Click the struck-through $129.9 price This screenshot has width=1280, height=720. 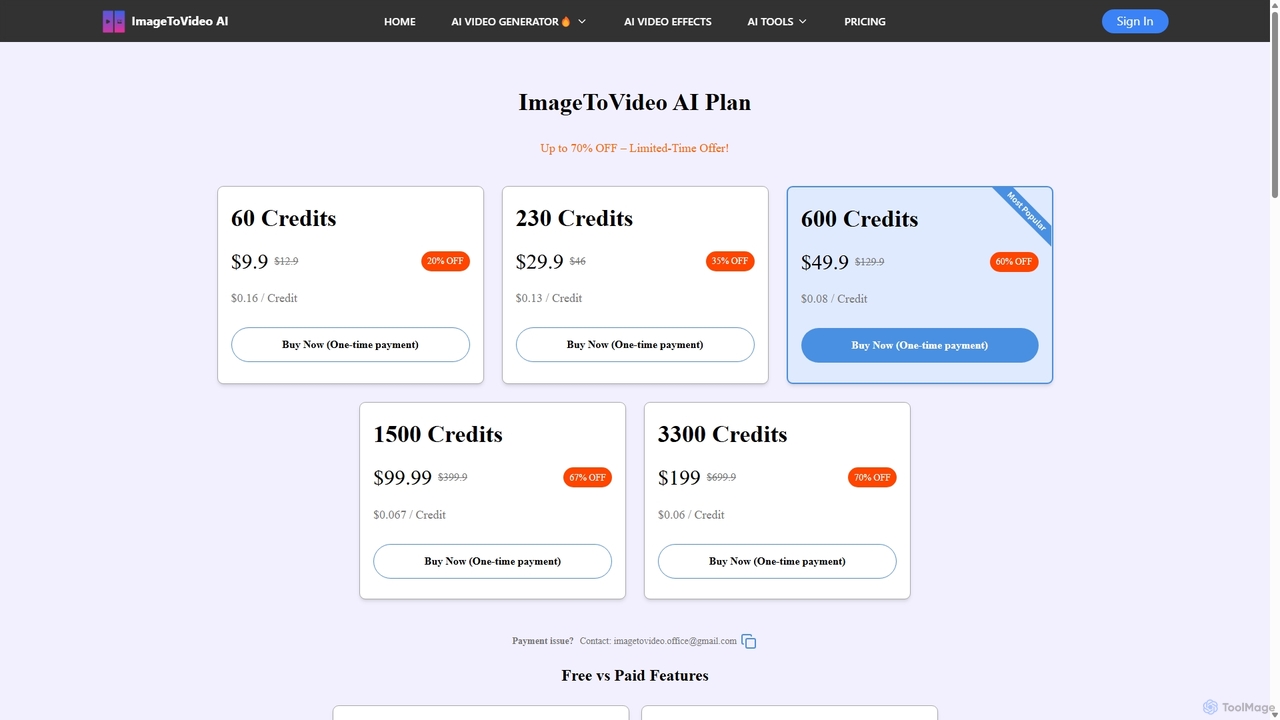tap(870, 262)
